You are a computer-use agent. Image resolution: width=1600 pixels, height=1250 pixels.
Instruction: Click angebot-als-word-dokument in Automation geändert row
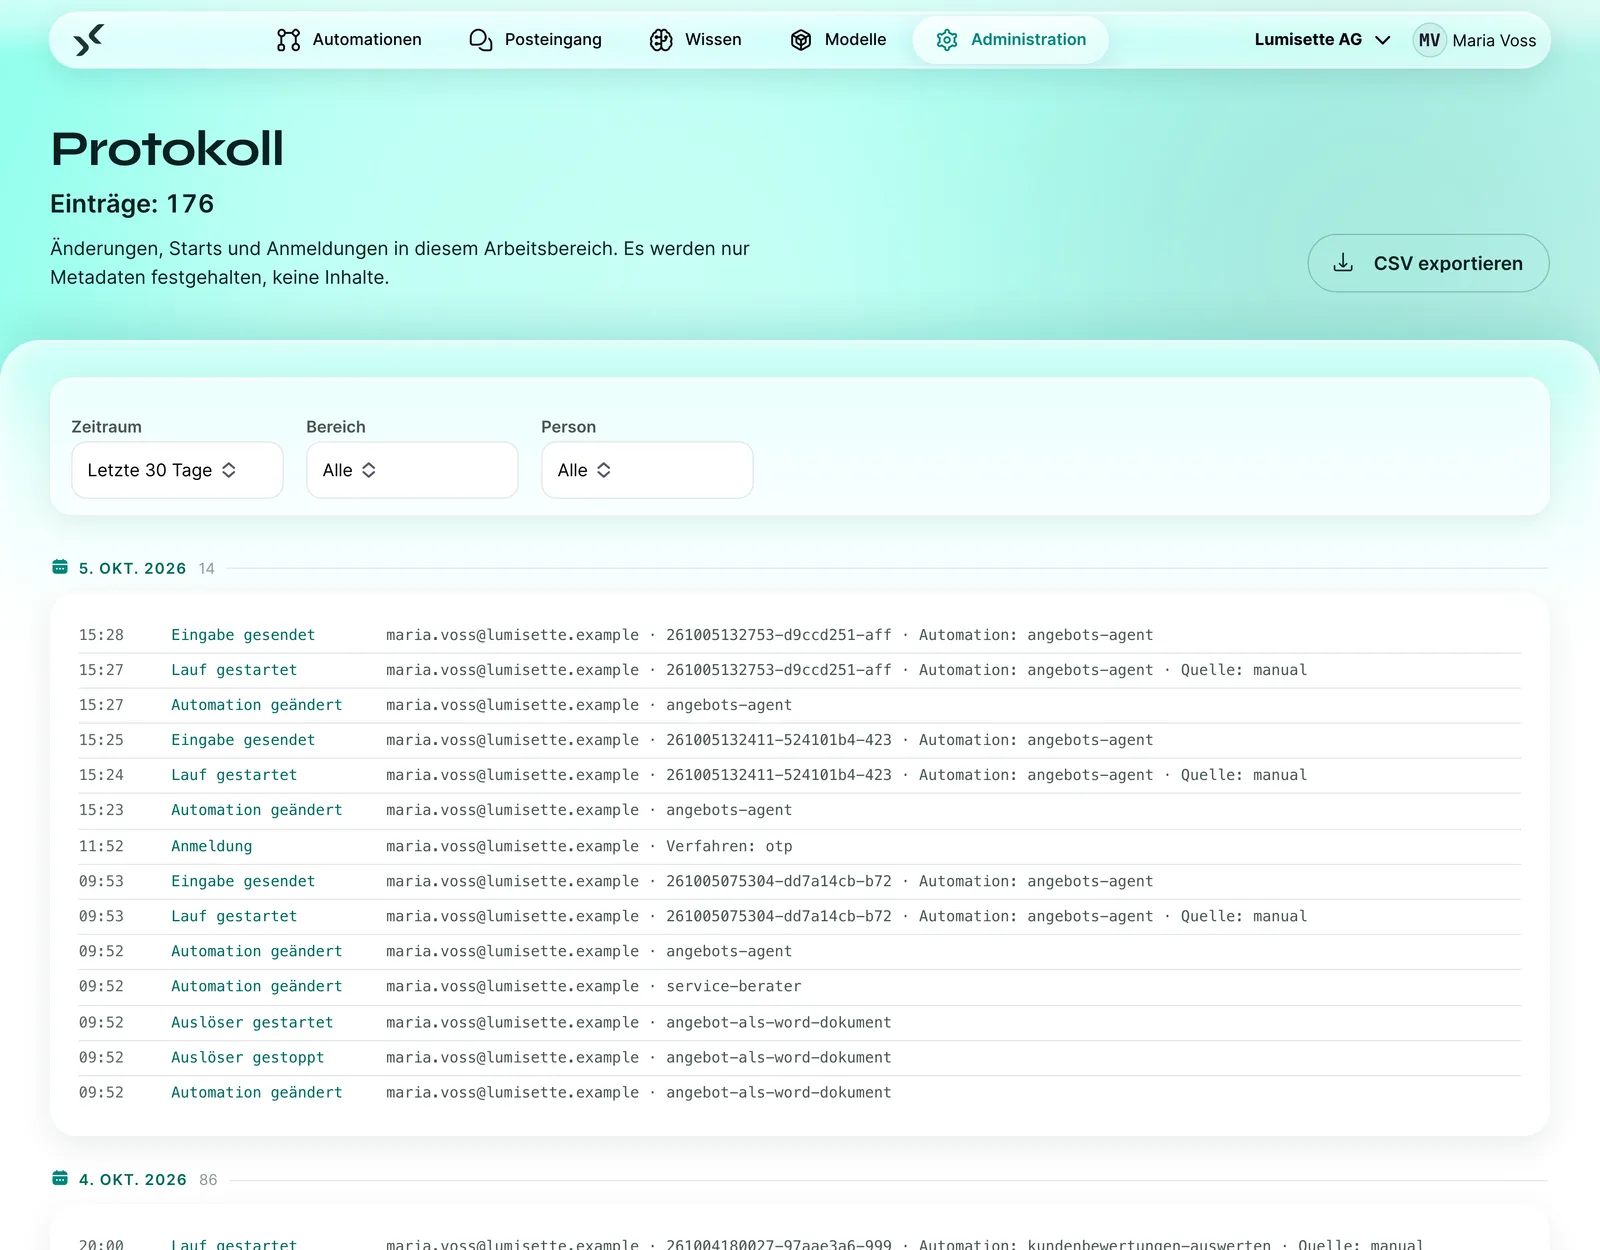coord(779,1092)
